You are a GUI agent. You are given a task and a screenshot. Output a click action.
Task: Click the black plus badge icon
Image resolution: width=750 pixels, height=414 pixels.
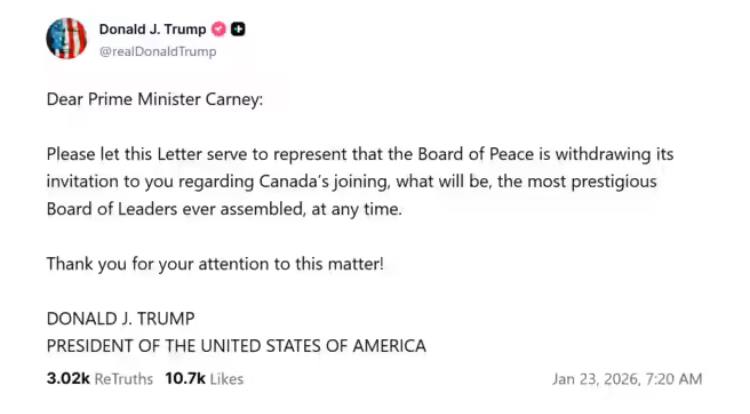[x=238, y=29]
